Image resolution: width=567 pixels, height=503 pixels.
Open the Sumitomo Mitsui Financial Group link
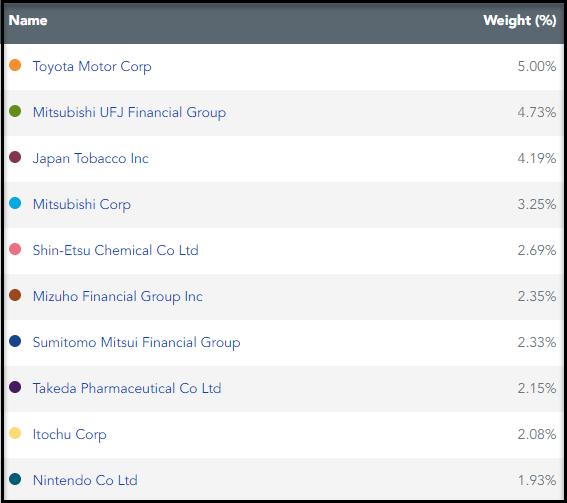[x=136, y=342]
